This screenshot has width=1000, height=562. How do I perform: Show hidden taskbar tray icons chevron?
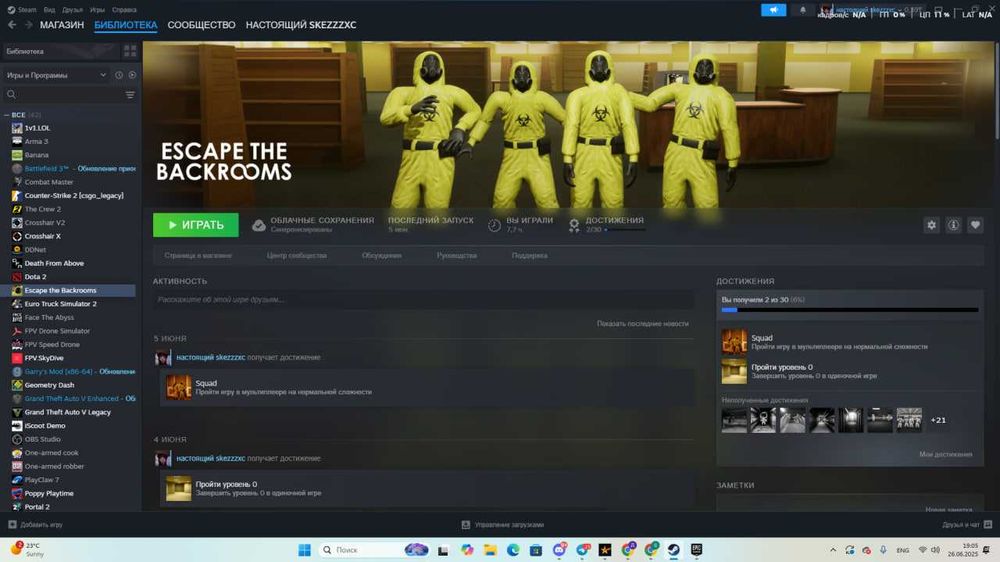(x=833, y=550)
